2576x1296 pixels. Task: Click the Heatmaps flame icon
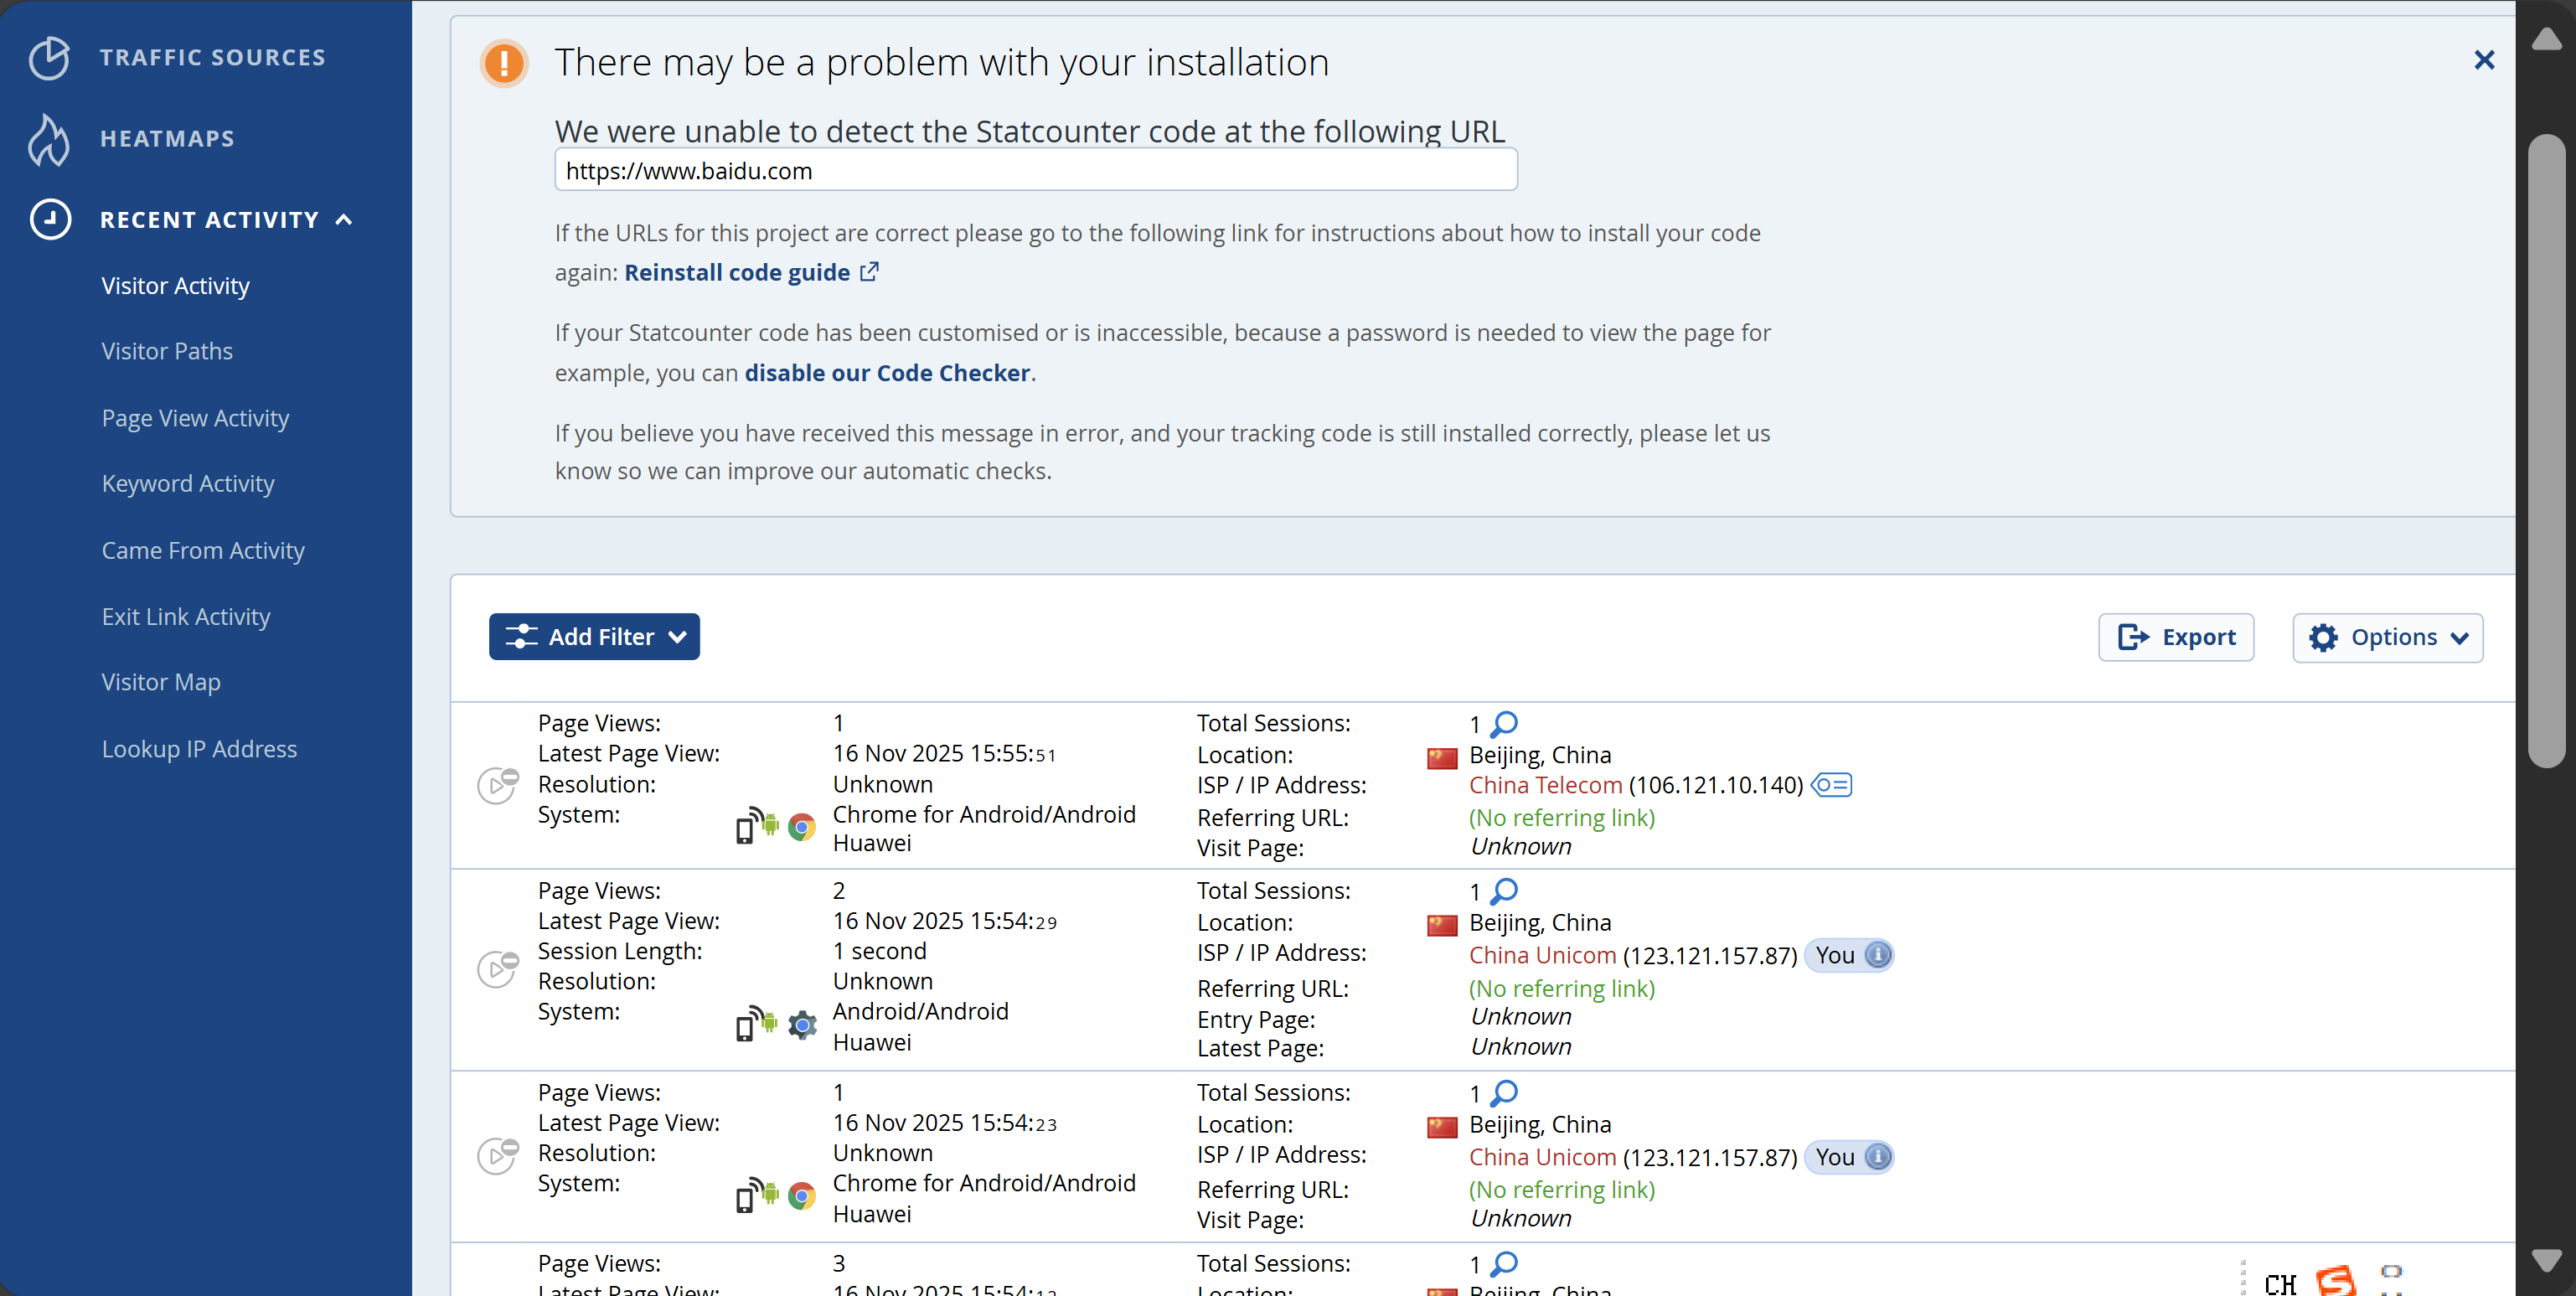pos(48,139)
